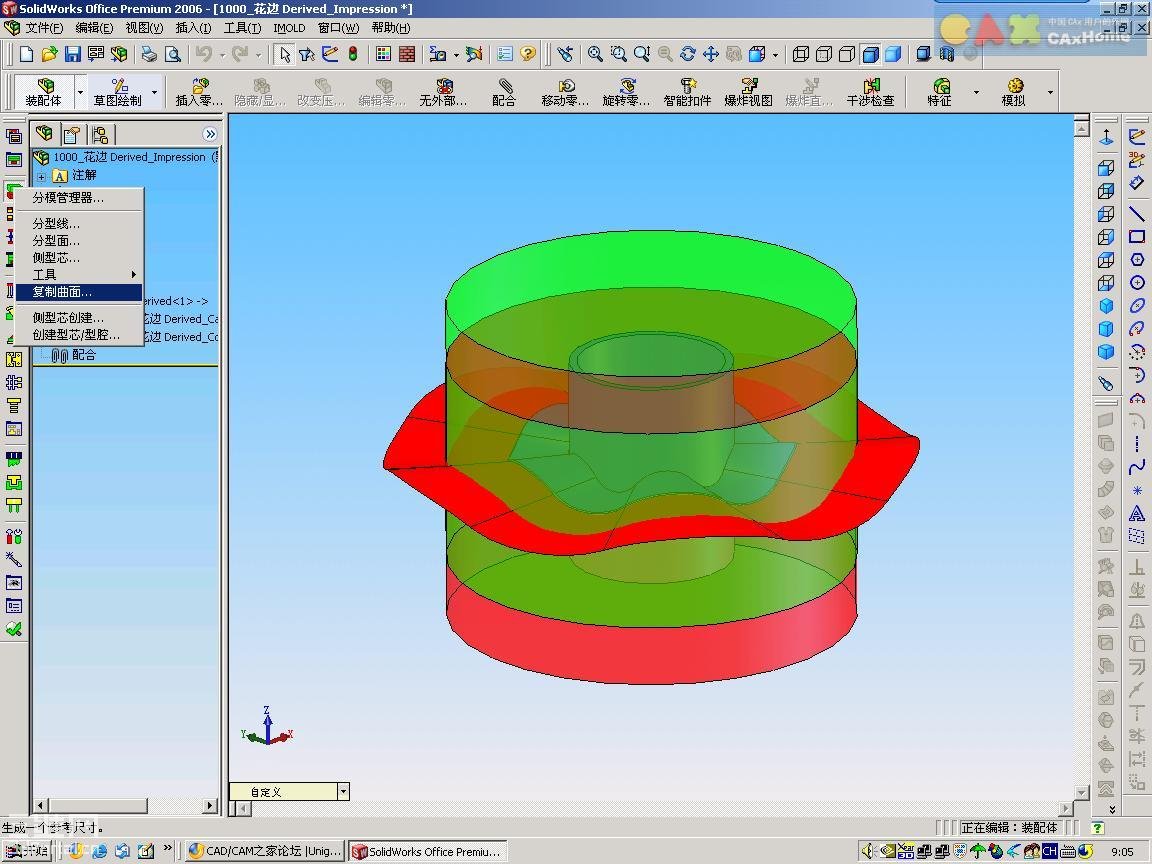The image size is (1152, 864).
Task: Click the Smart Fasteners (智能扣件) button
Action: point(687,92)
